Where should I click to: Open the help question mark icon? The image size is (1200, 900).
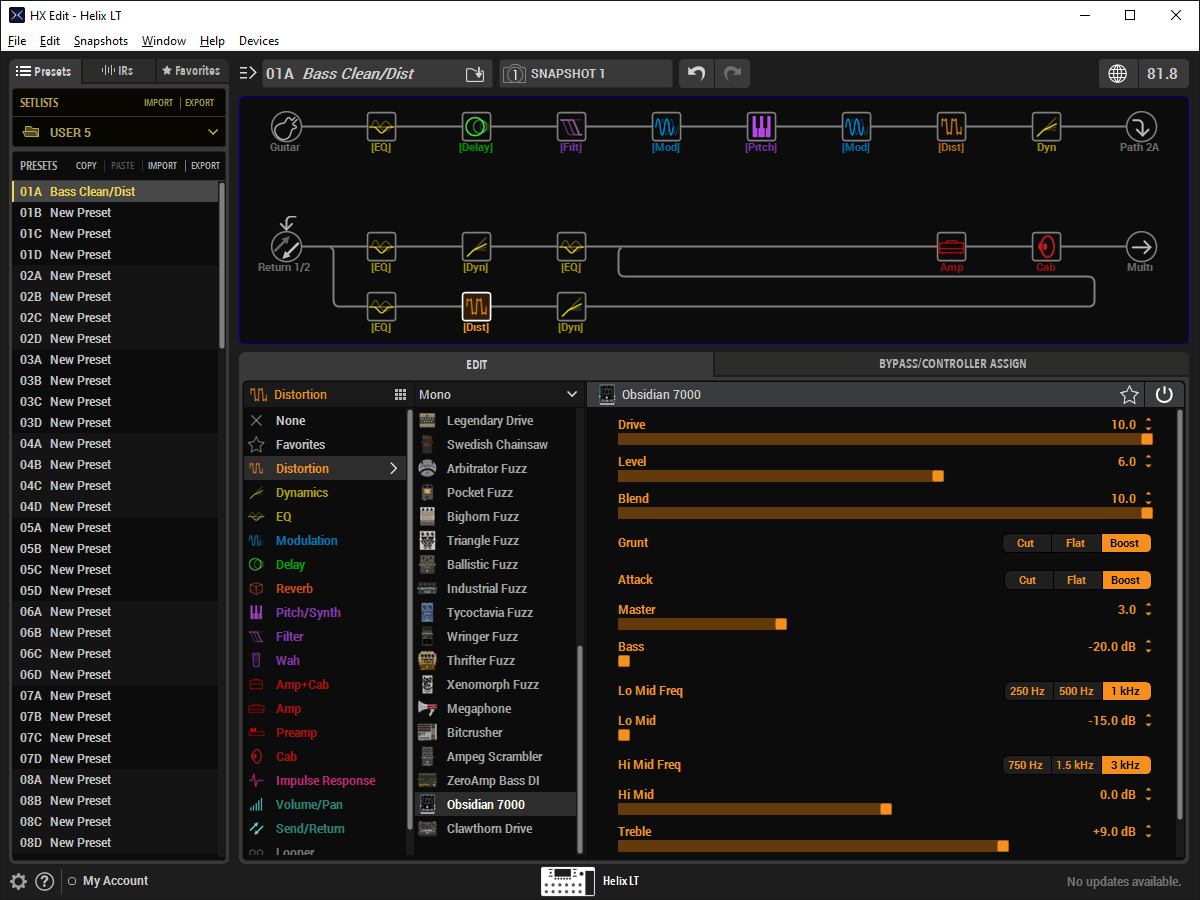pos(44,881)
